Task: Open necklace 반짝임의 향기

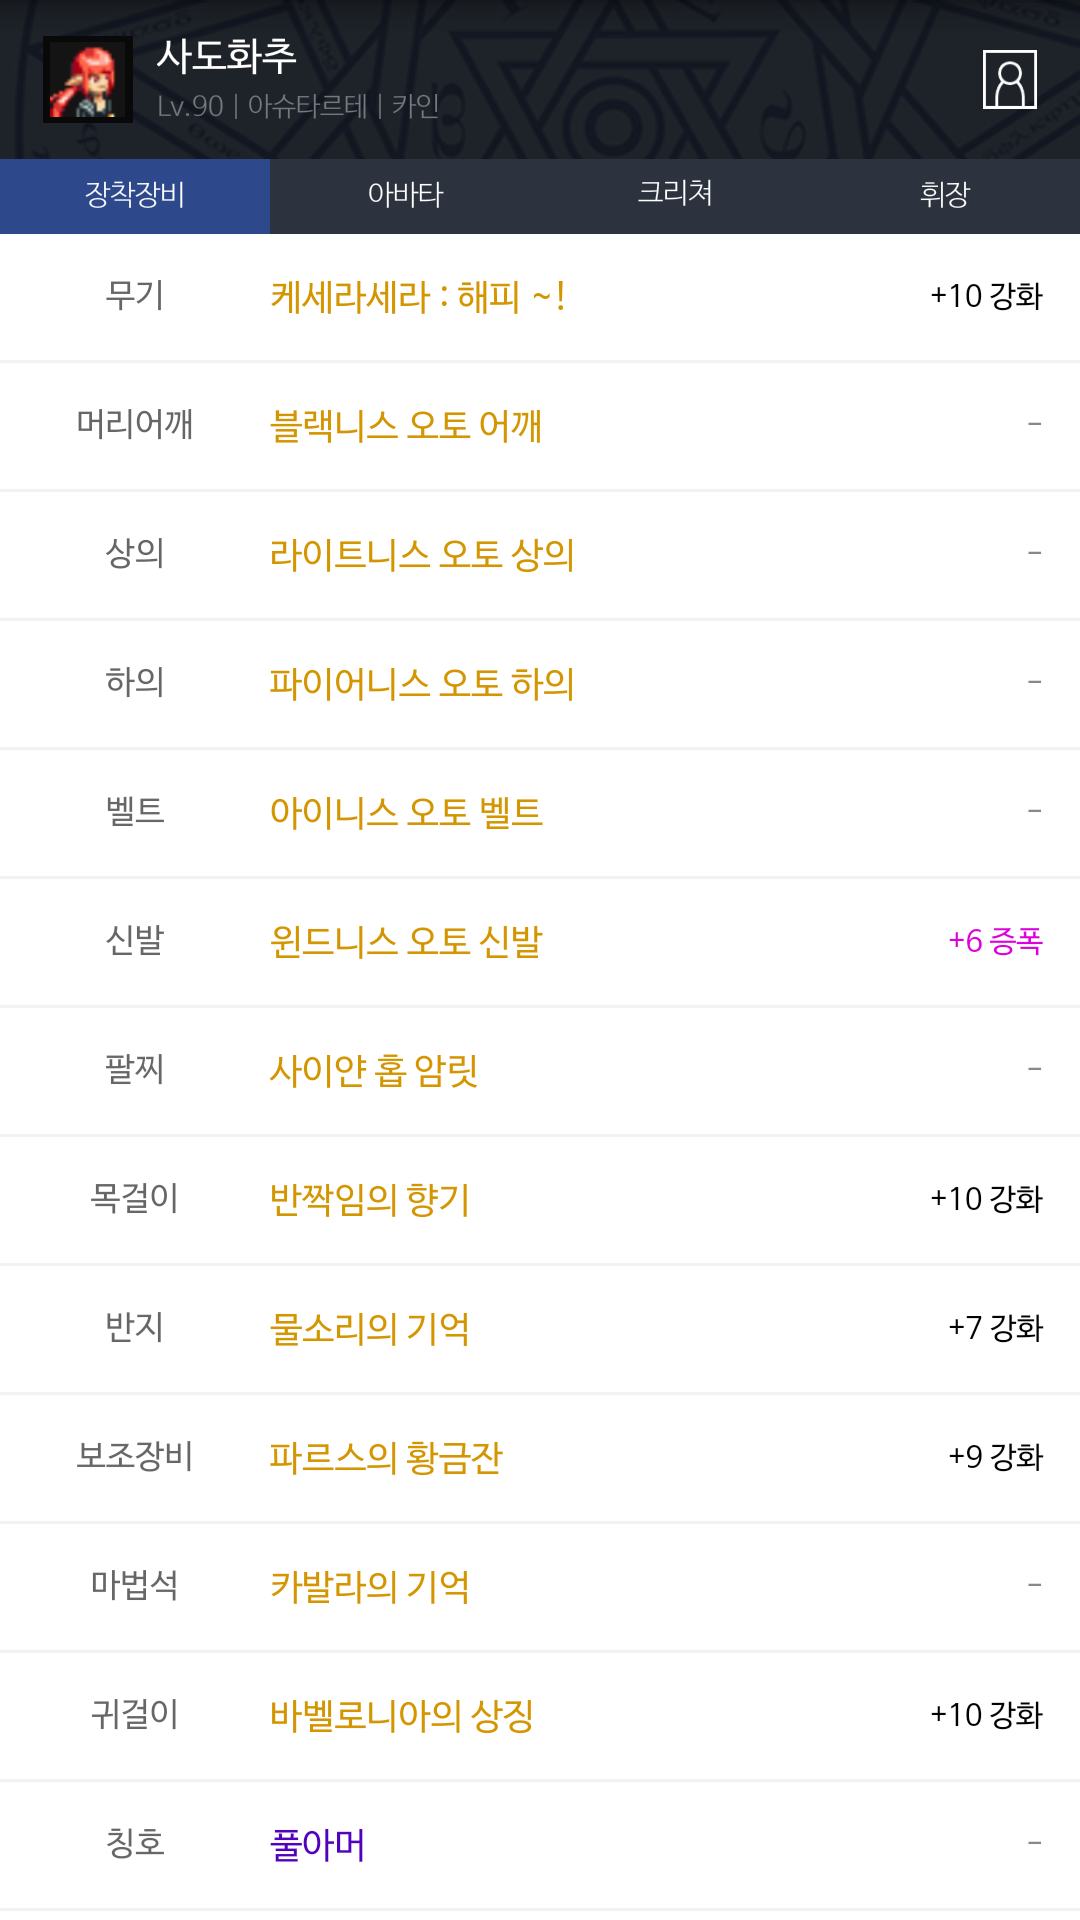Action: pos(370,1200)
